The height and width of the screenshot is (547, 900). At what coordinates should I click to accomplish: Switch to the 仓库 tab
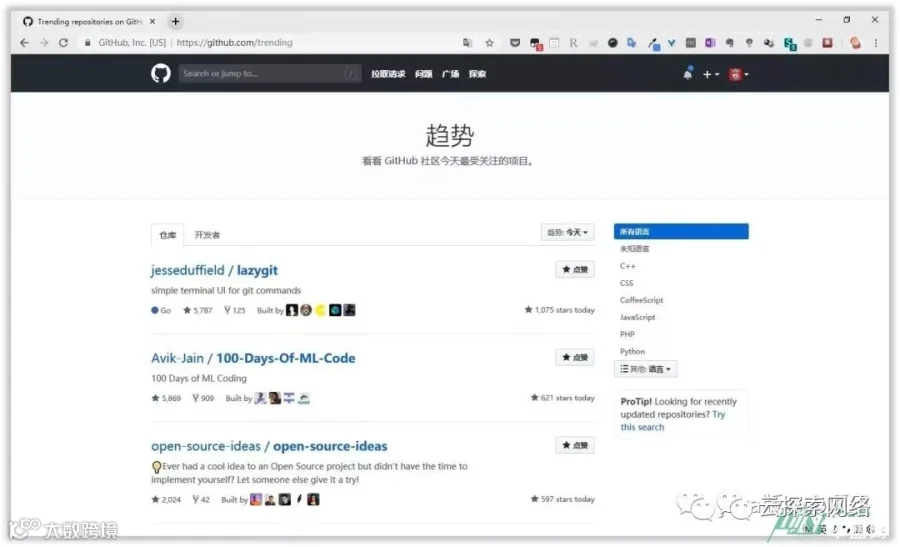(x=167, y=235)
